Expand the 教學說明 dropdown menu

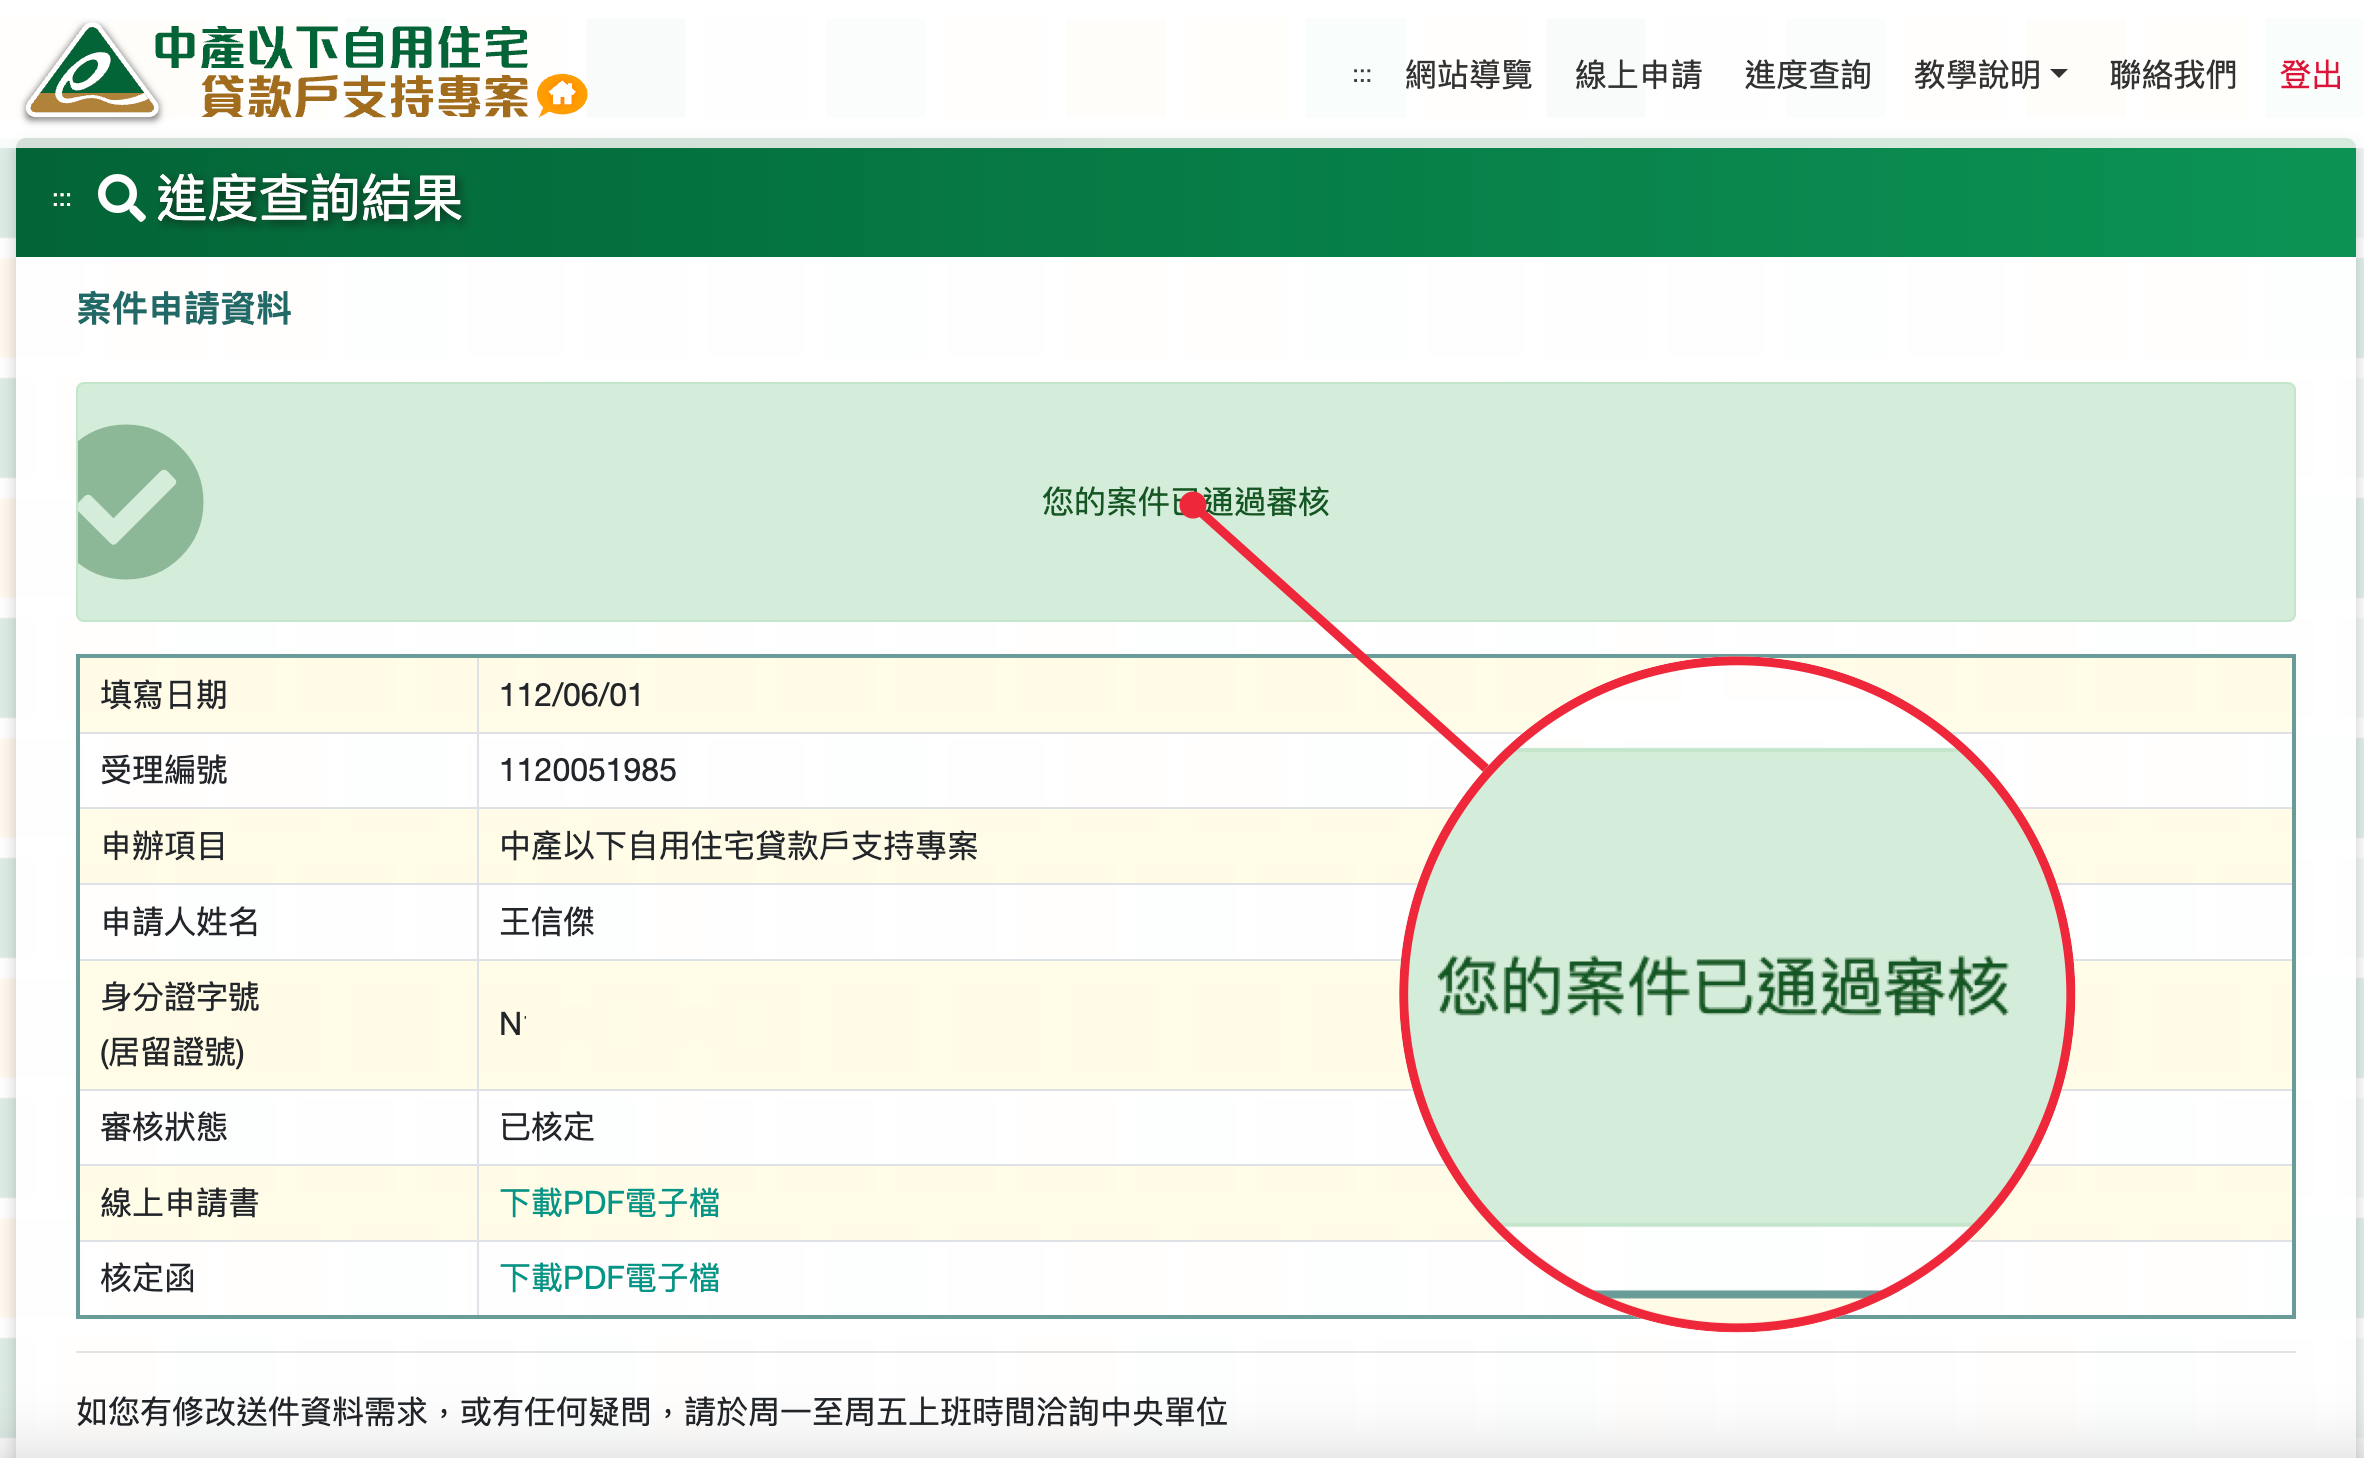[1990, 75]
